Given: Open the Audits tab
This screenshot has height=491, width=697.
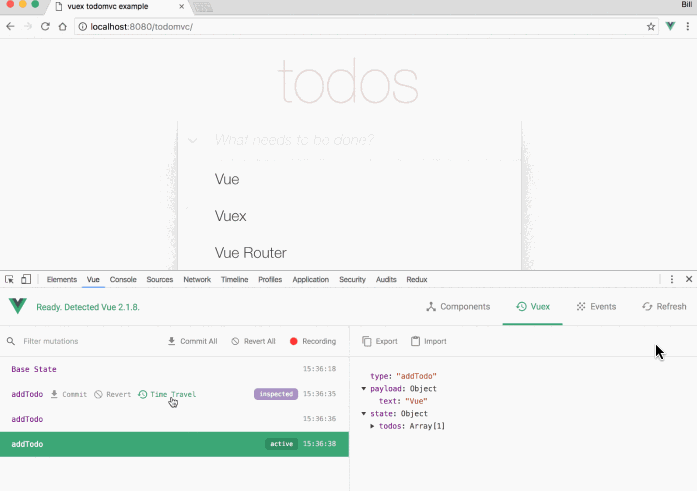Looking at the screenshot, I should [x=386, y=279].
